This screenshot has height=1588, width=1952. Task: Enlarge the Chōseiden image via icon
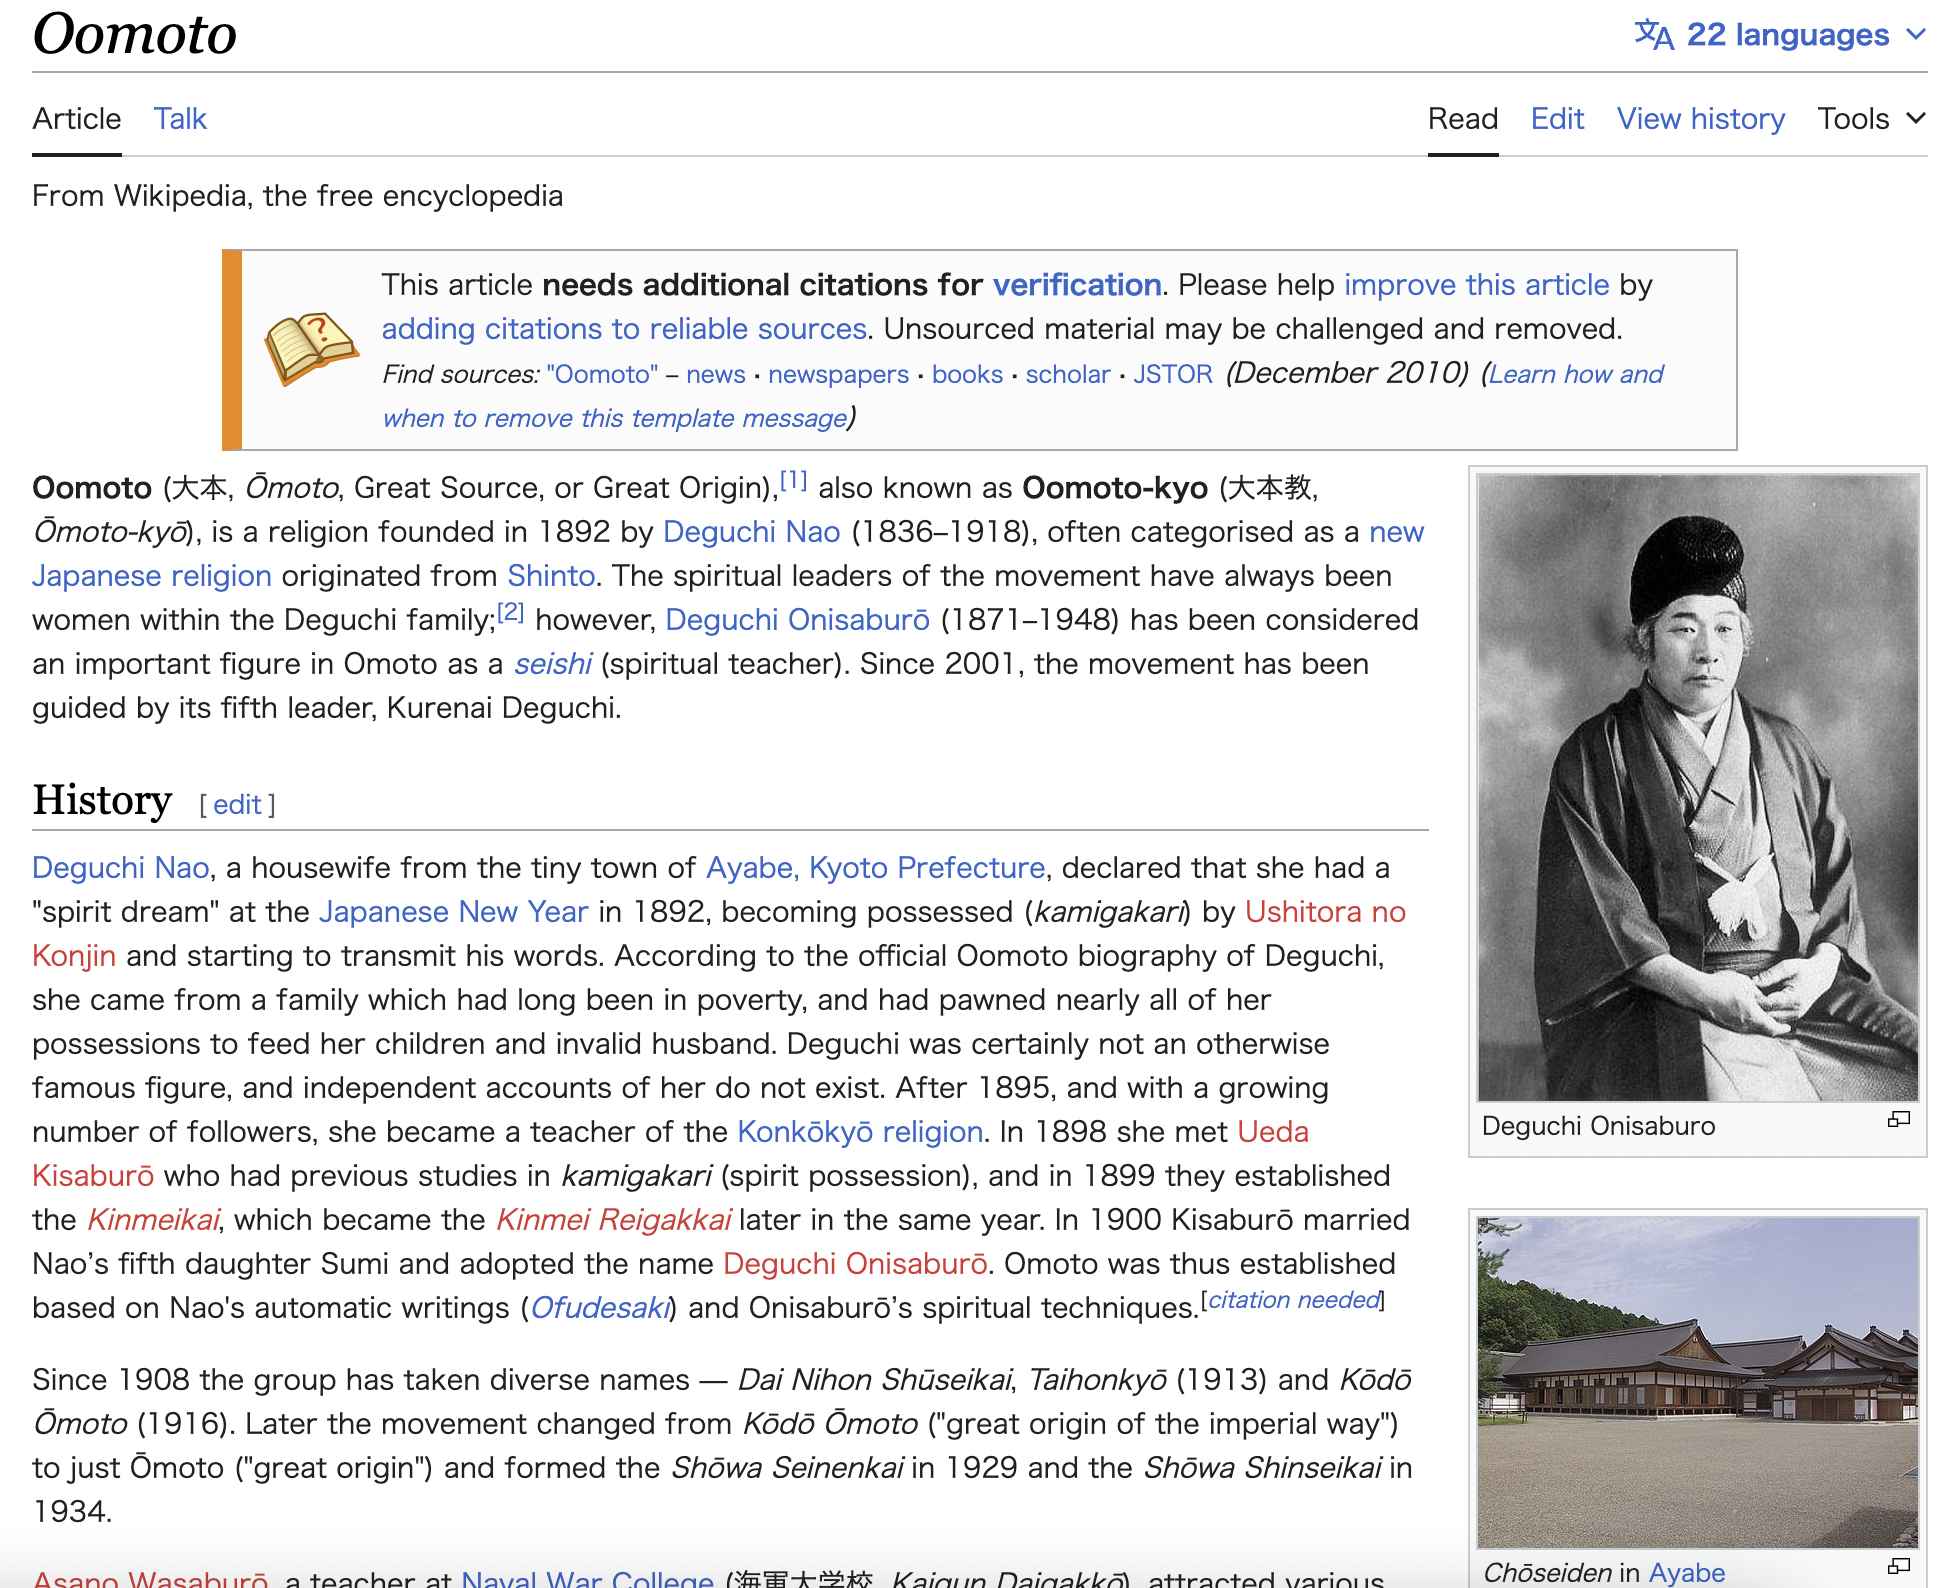[1898, 1567]
